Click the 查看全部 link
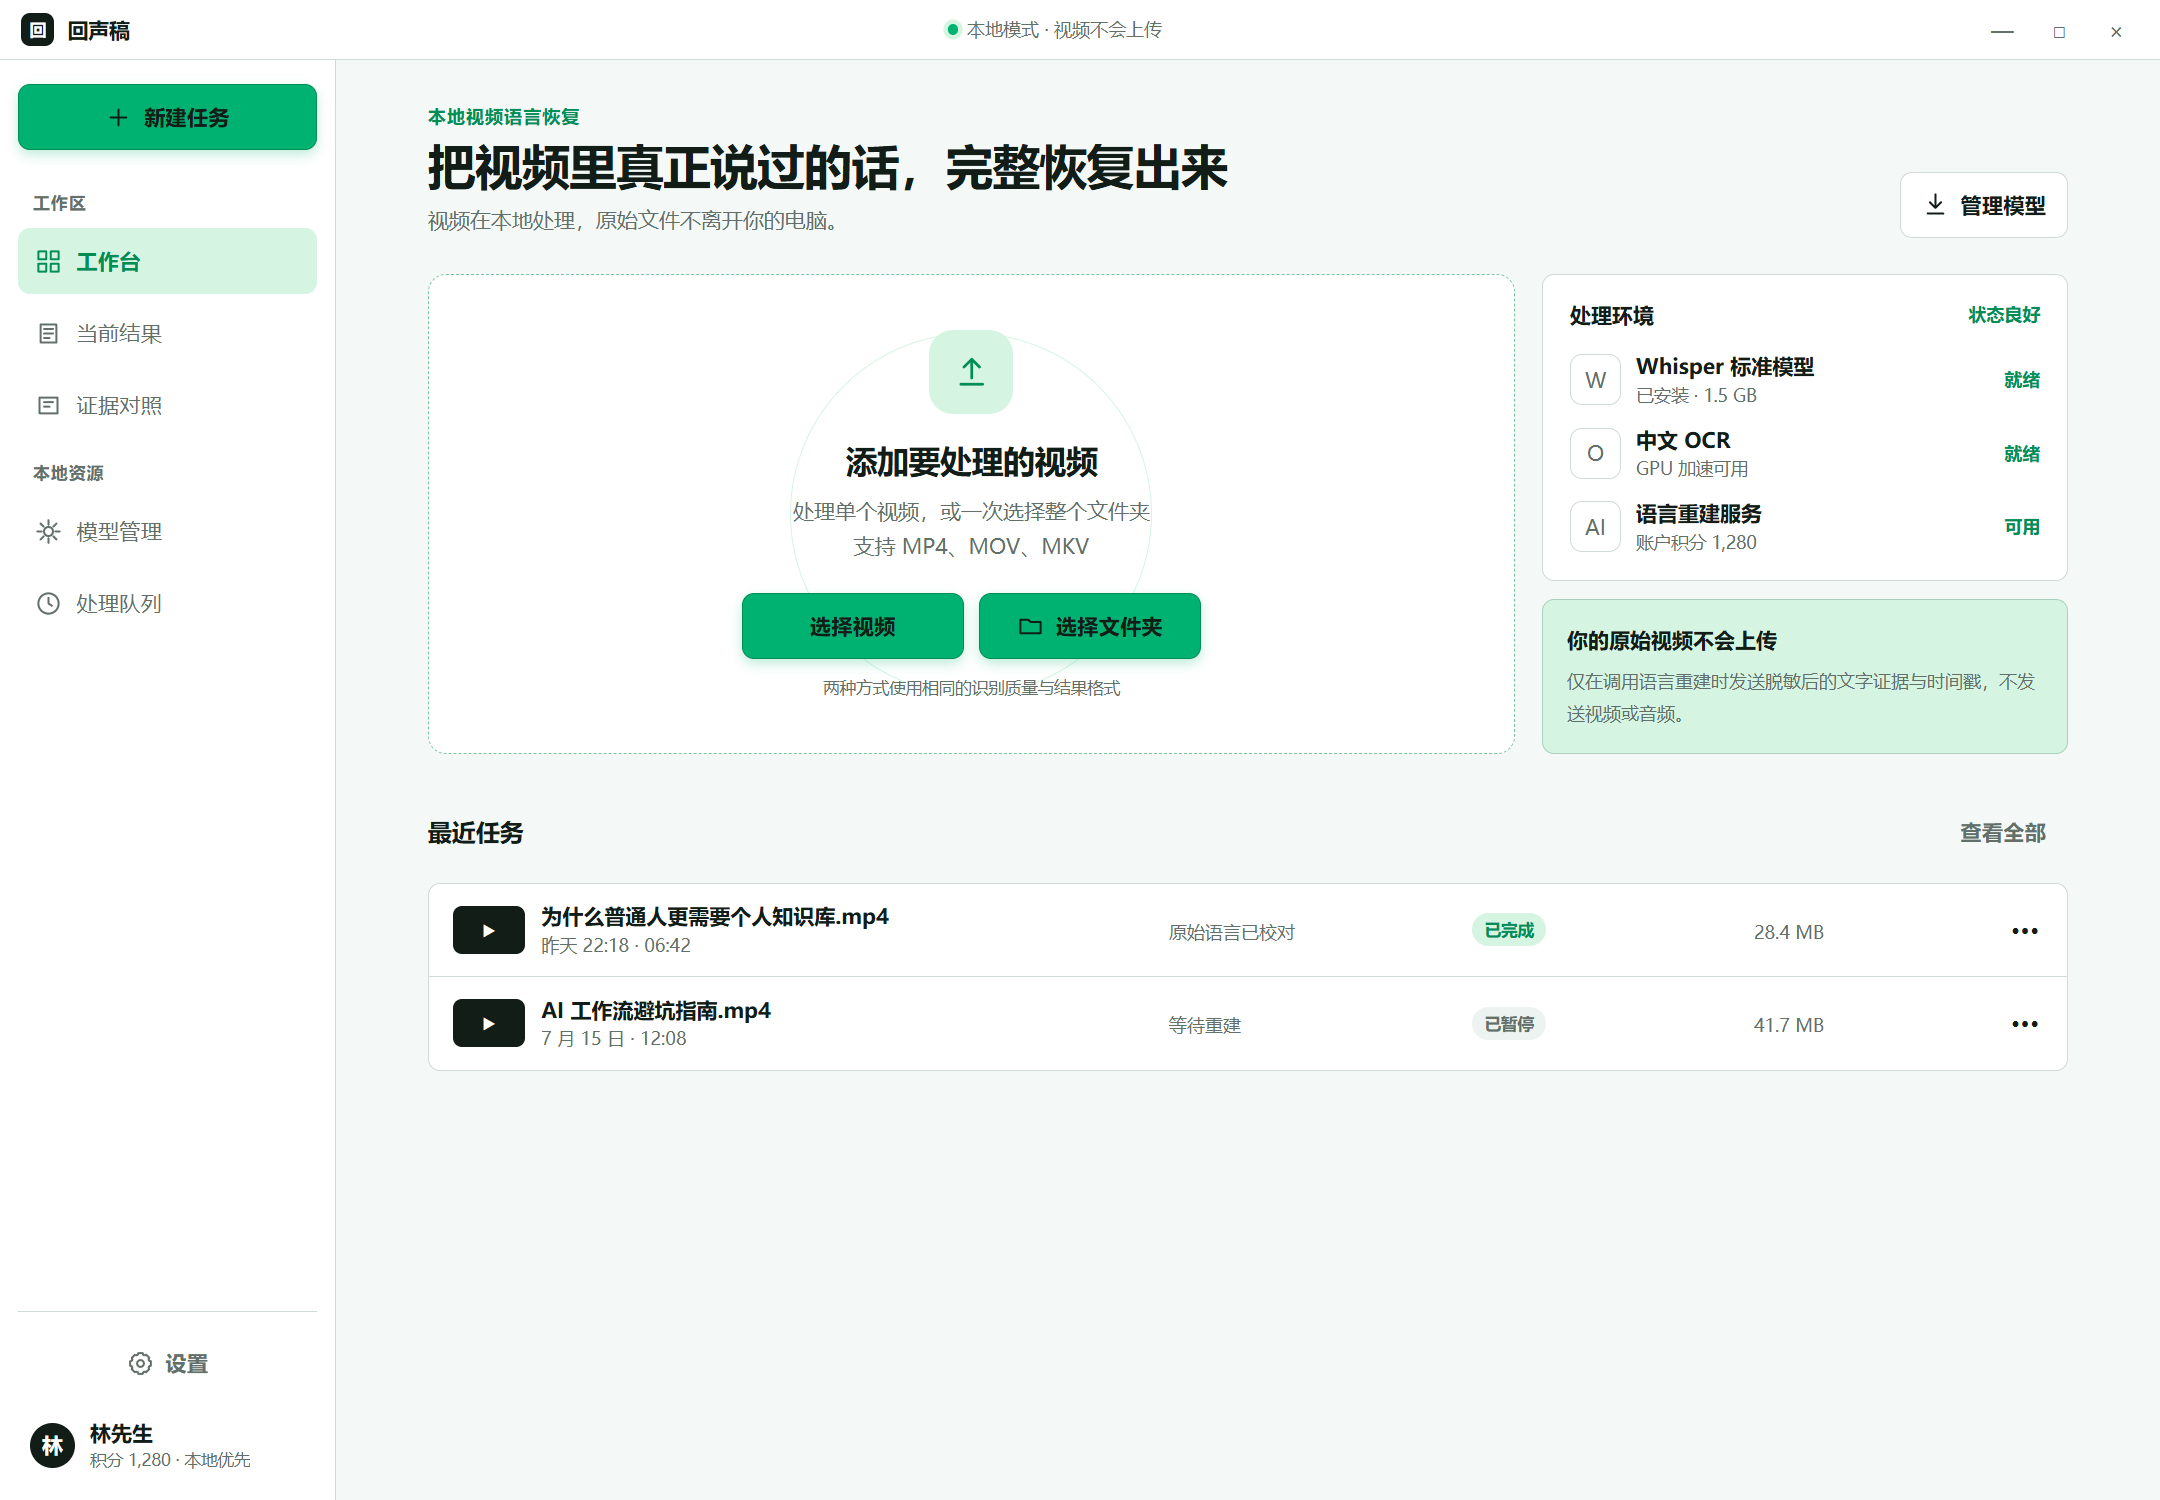The image size is (2160, 1500). click(x=2002, y=833)
